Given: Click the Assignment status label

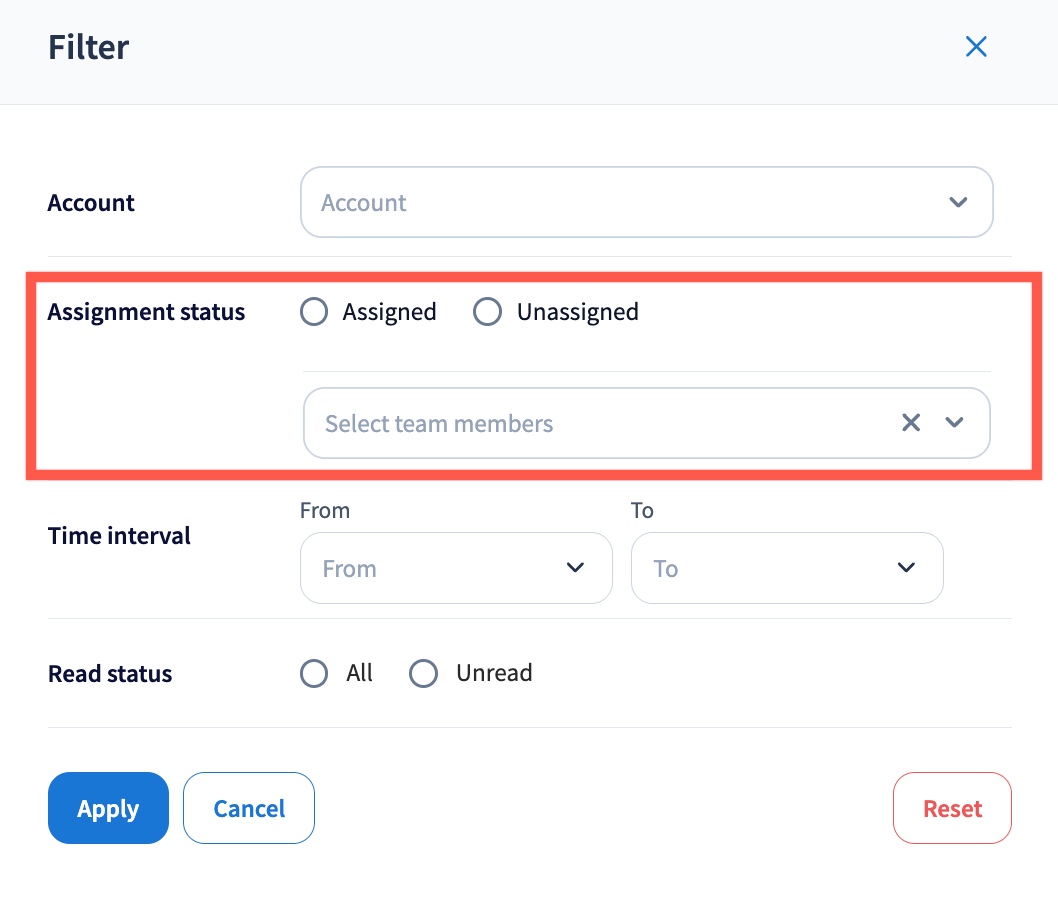Looking at the screenshot, I should 146,312.
